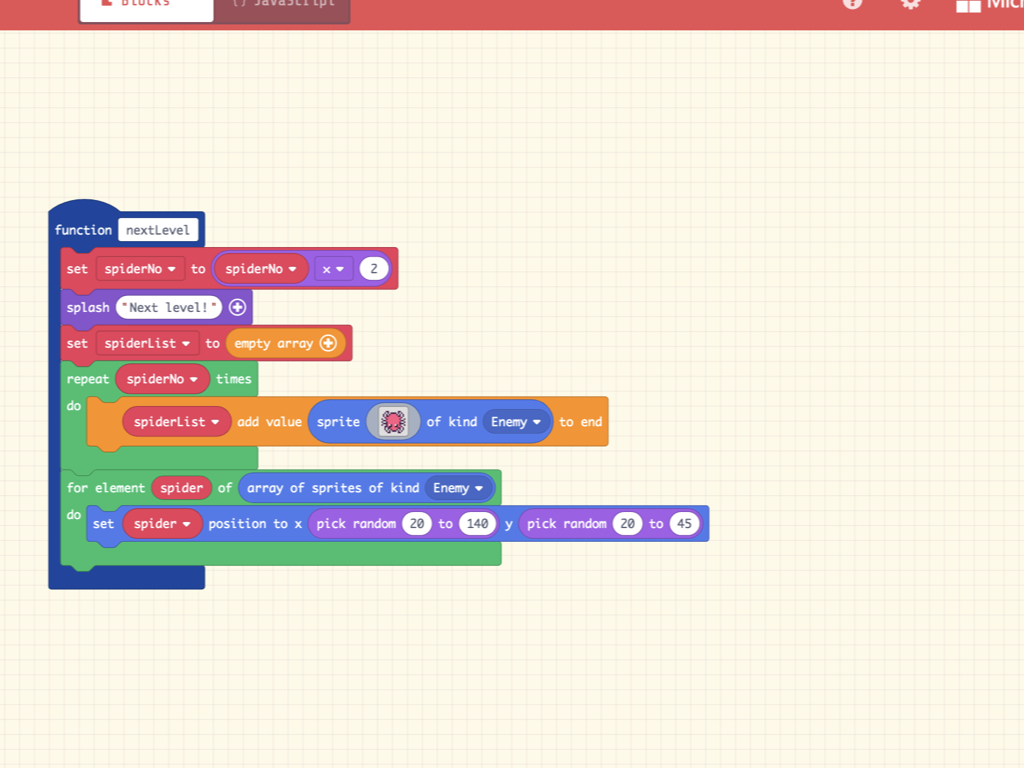Select the repeat block label
This screenshot has height=768, width=1024.
pos(88,379)
